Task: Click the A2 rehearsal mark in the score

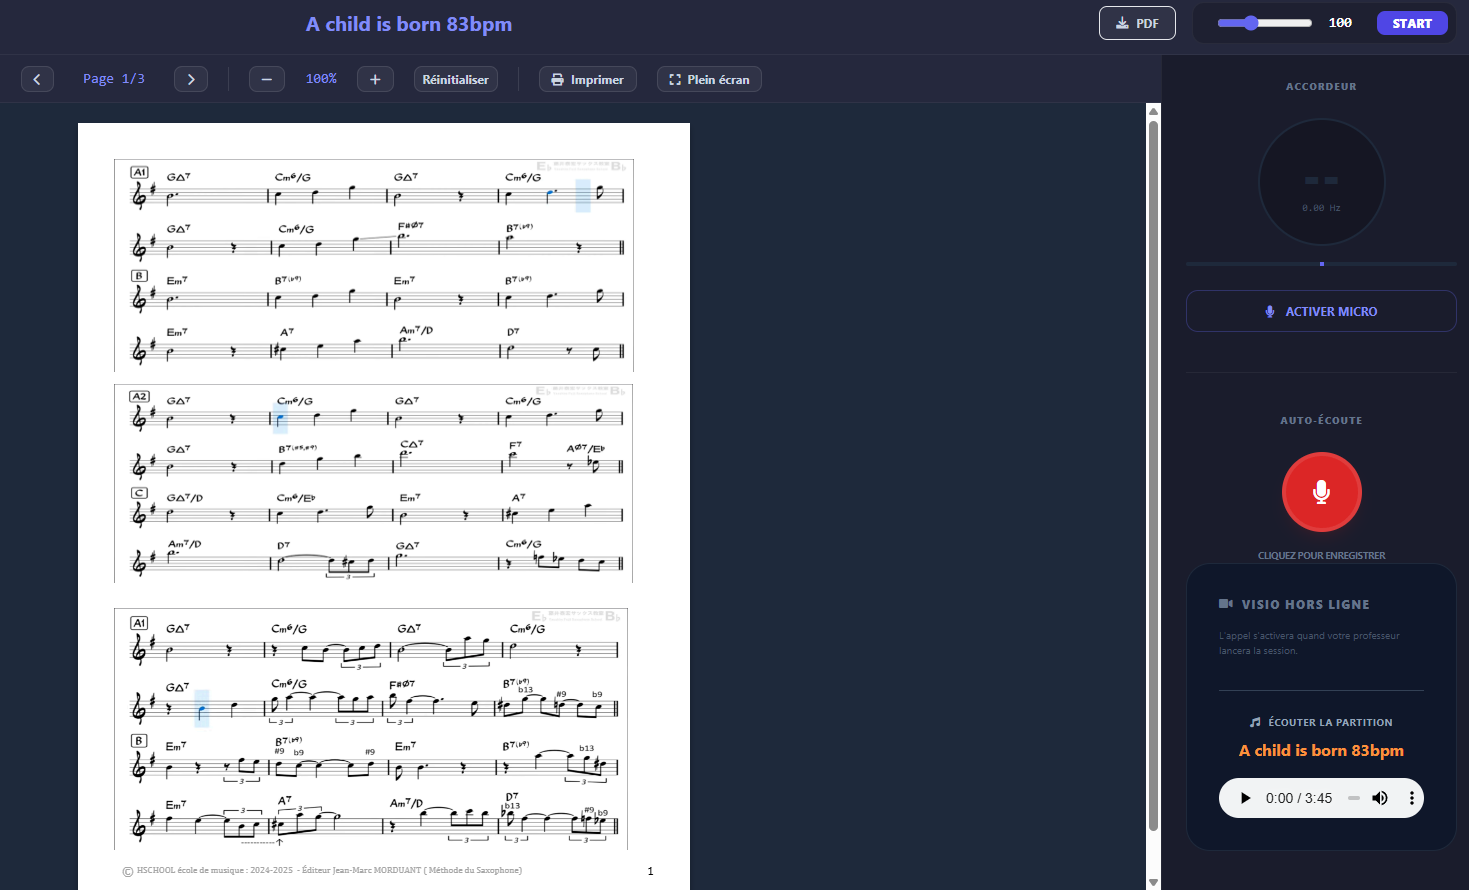Action: (x=140, y=396)
